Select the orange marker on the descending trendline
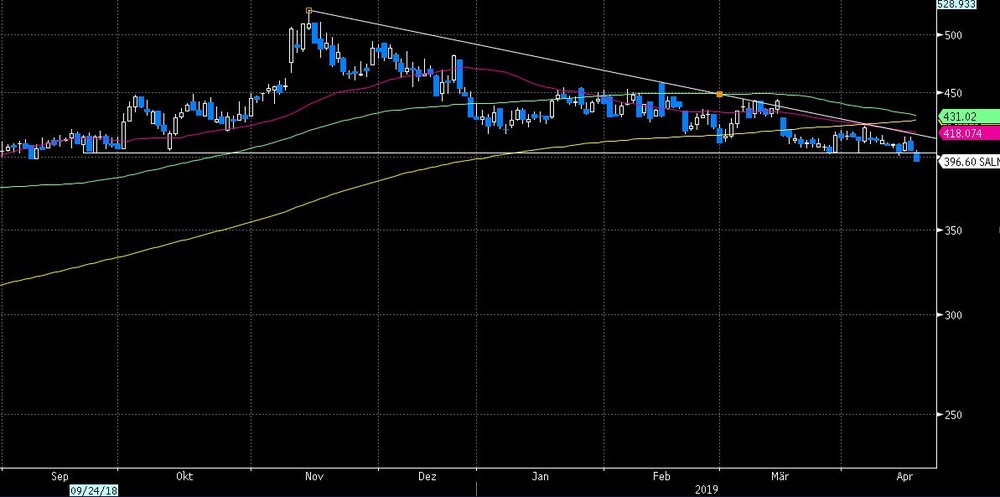The image size is (1000, 497). point(719,94)
